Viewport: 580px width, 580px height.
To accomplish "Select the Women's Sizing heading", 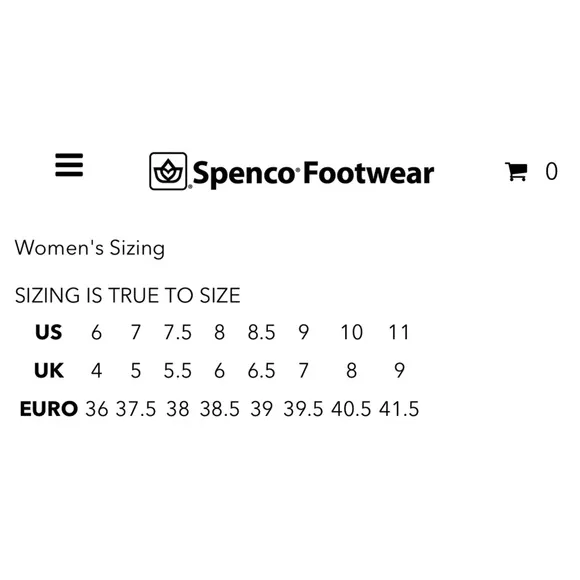I will [x=90, y=248].
